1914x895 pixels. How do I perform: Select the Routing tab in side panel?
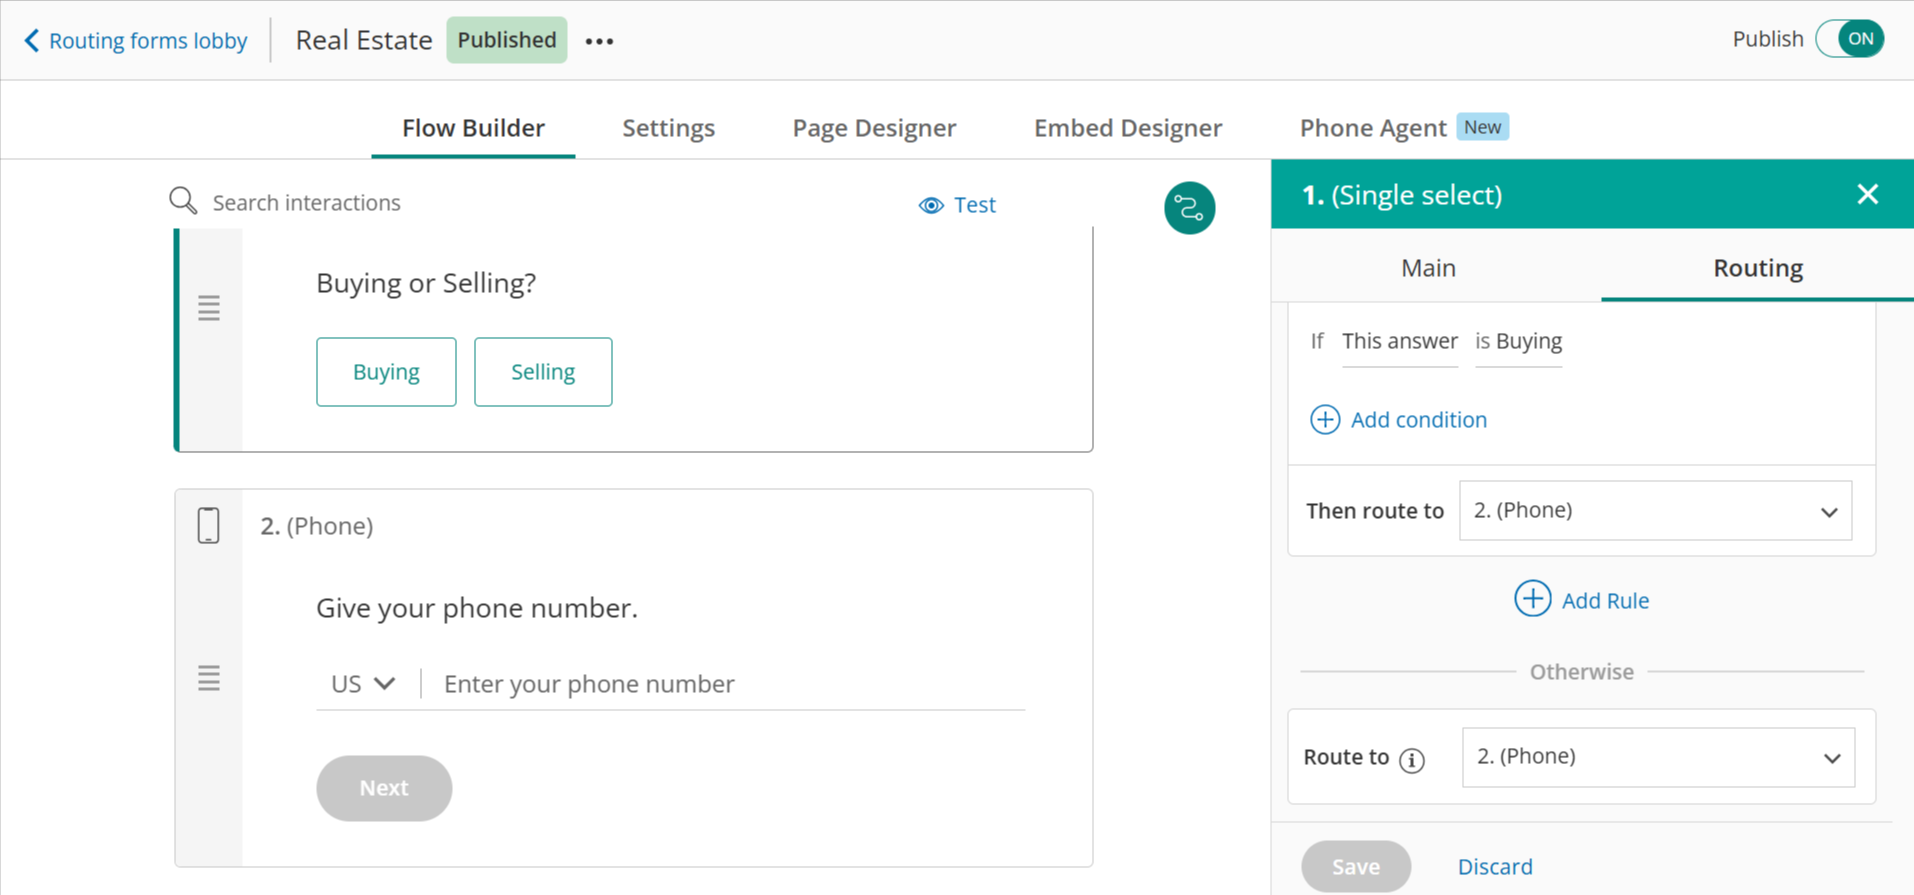pyautogui.click(x=1757, y=268)
